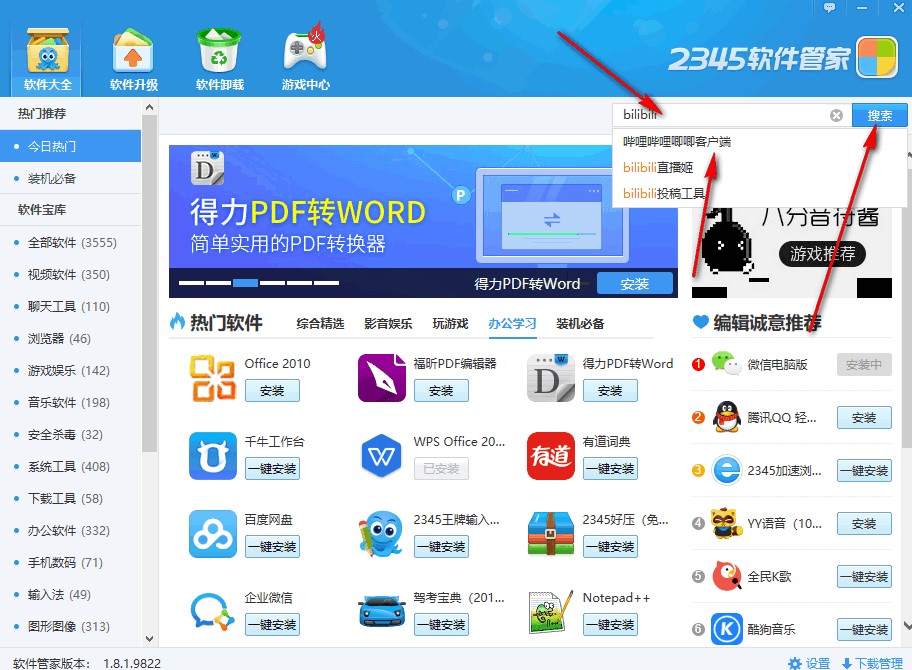Choose 哔哩哔哩唧唧客户端 search suggestion
Image resolution: width=912 pixels, height=670 pixels.
(760, 141)
